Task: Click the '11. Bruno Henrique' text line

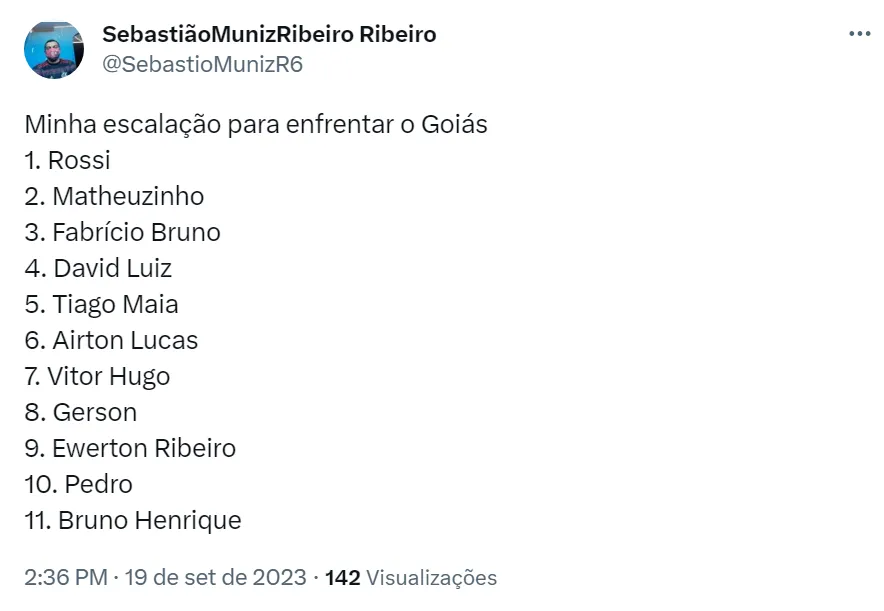Action: [x=133, y=520]
